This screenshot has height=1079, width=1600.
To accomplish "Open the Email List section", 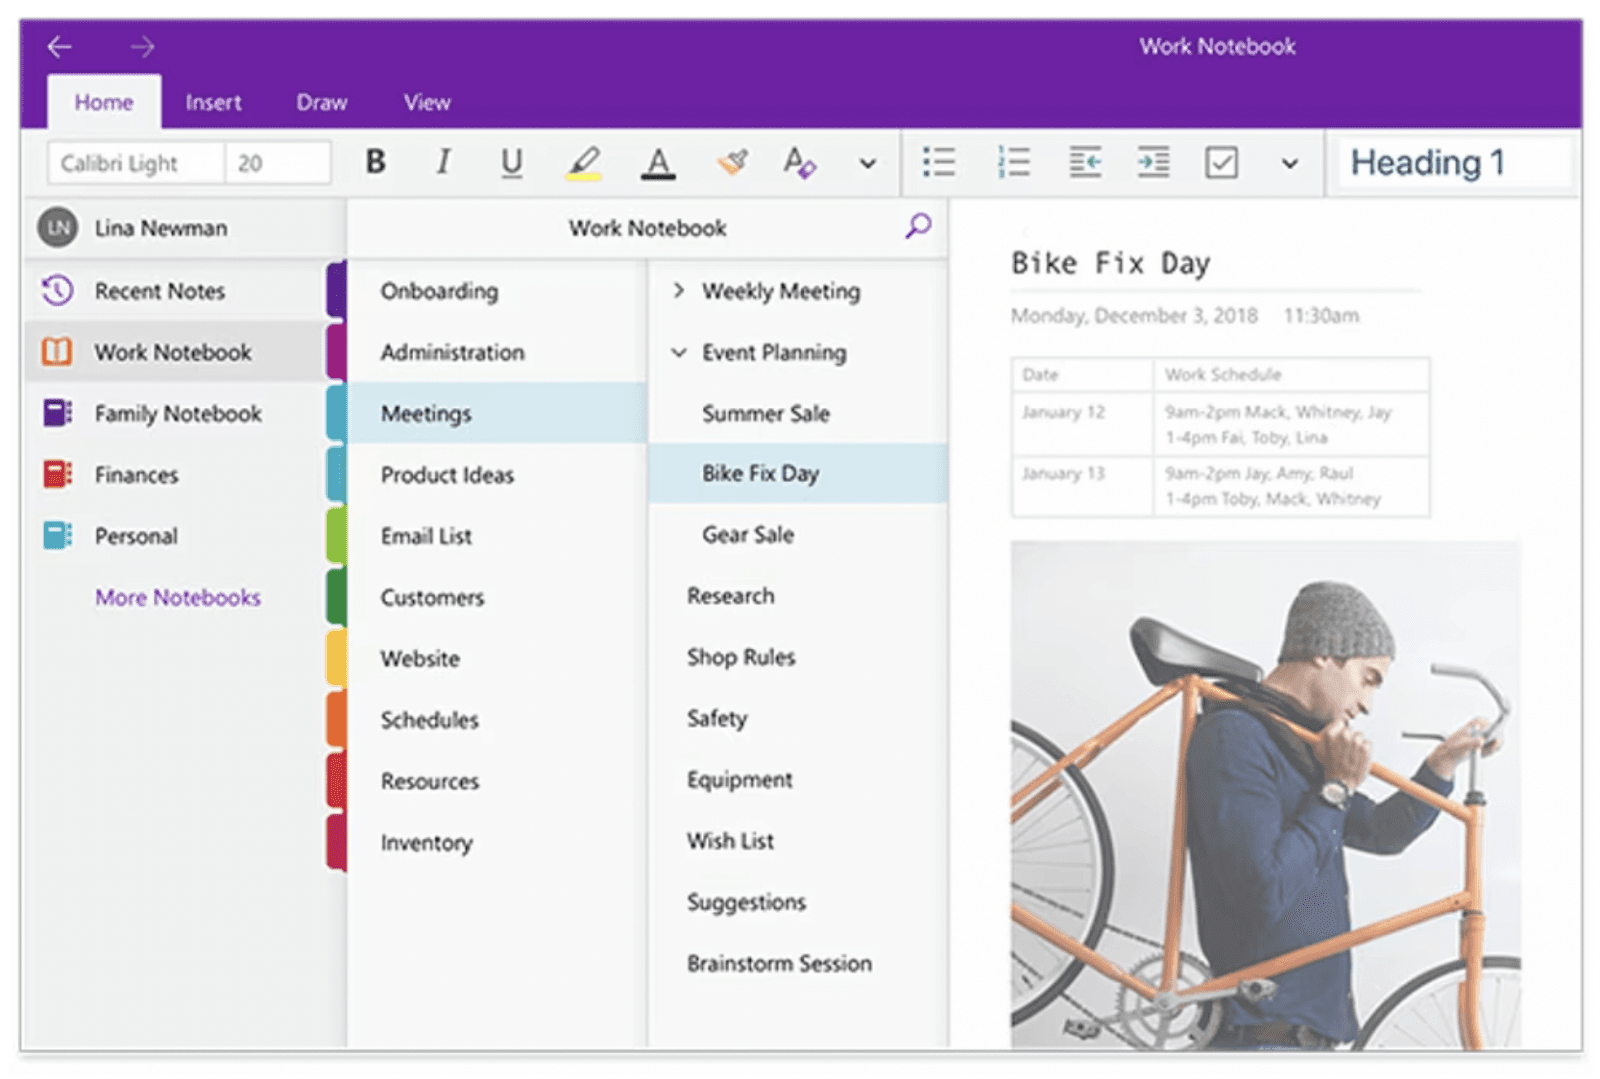I will (x=496, y=536).
